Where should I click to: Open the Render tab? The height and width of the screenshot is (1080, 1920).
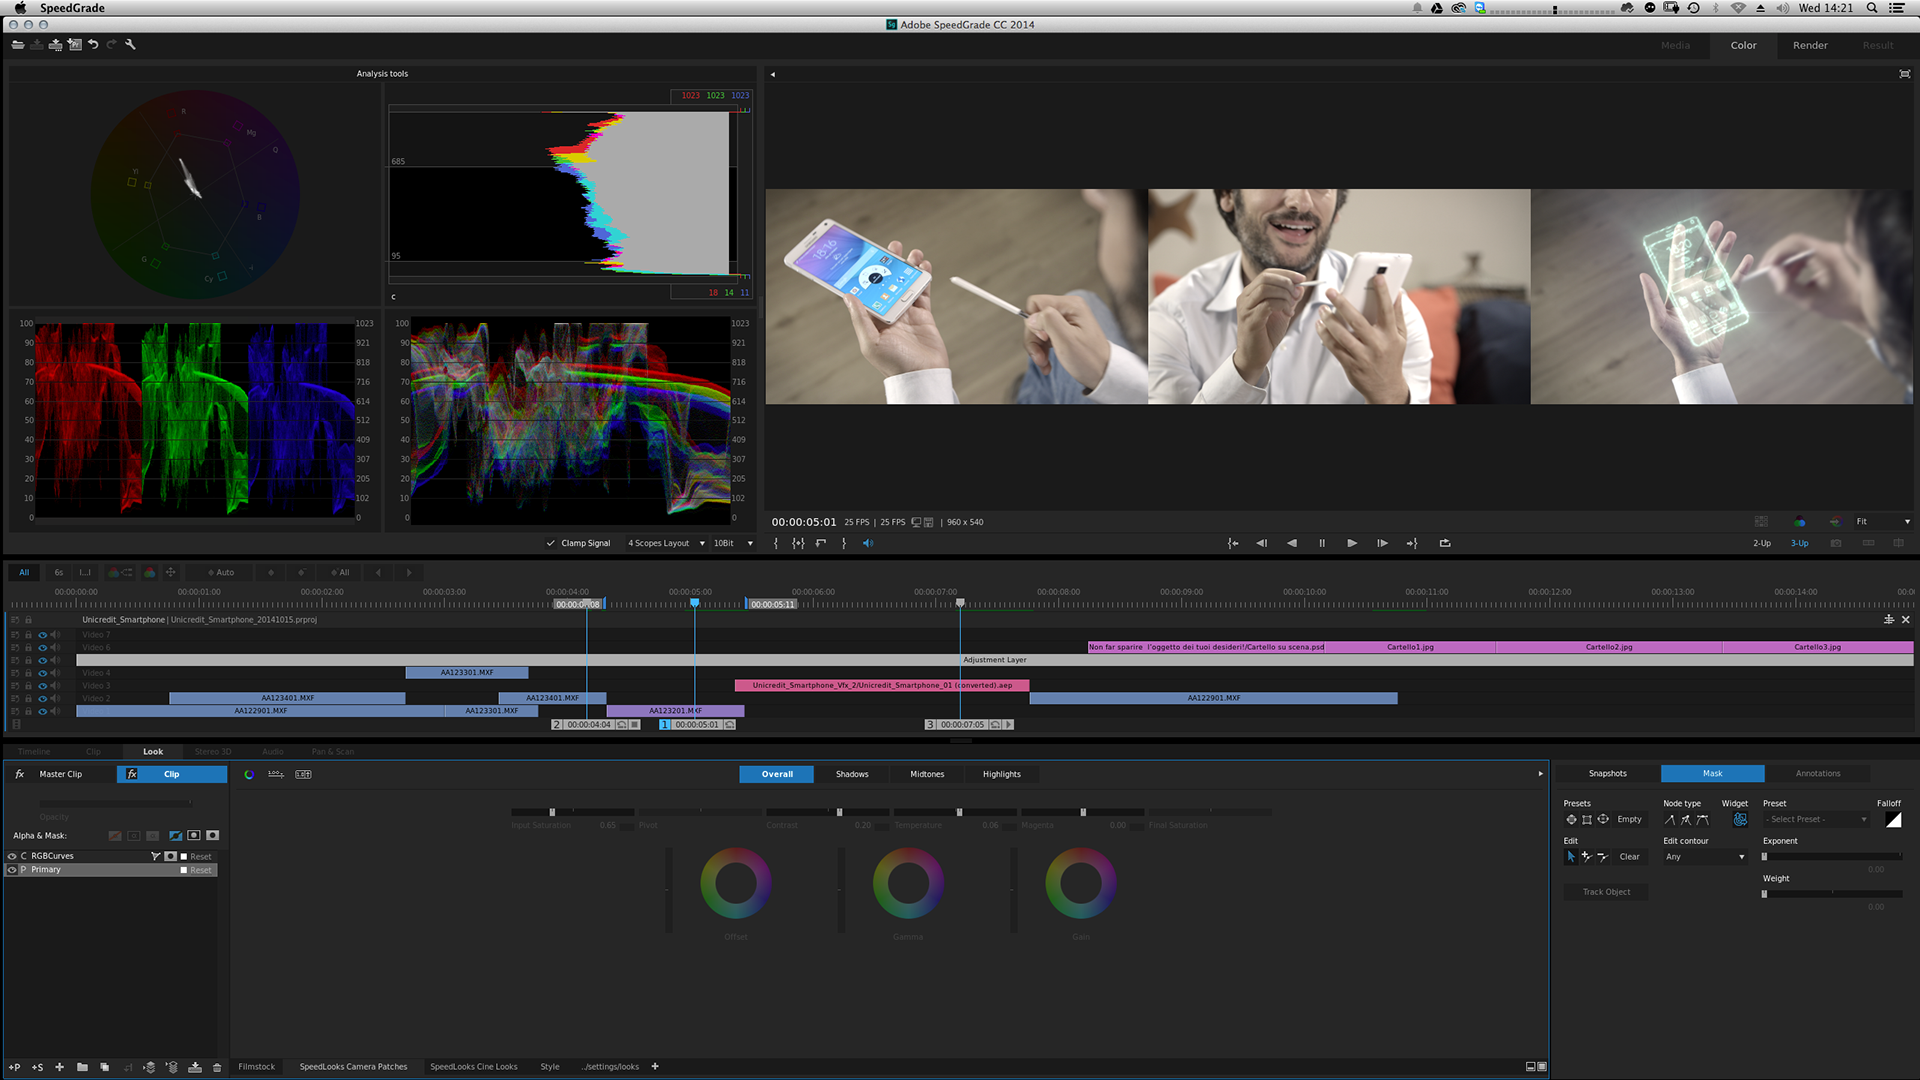pyautogui.click(x=1810, y=45)
